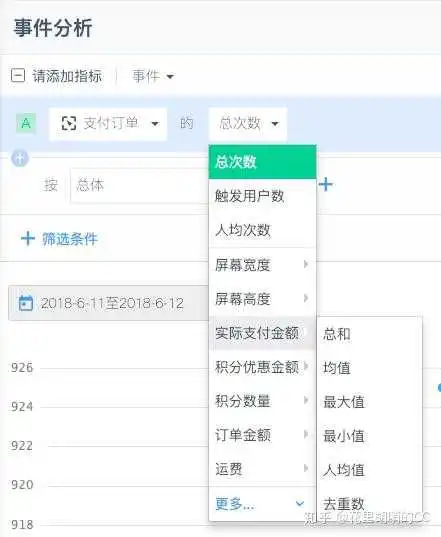Open the 总次数 metric dropdown
Image resolution: width=441 pixels, height=537 pixels.
pos(248,124)
